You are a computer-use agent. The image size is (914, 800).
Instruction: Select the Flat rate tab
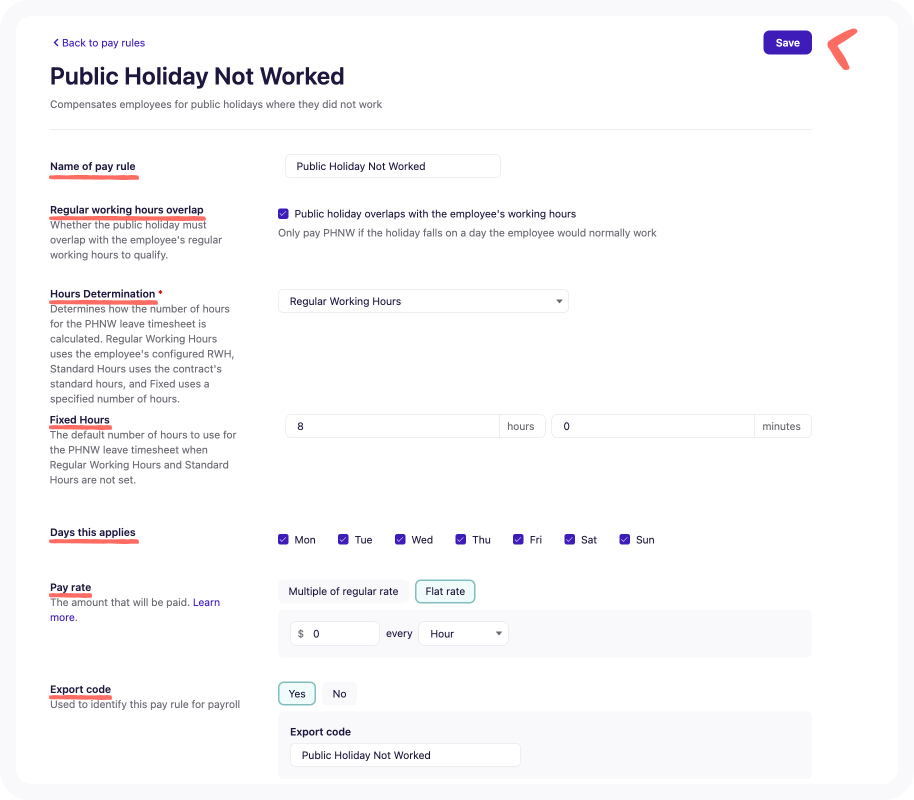click(x=445, y=591)
